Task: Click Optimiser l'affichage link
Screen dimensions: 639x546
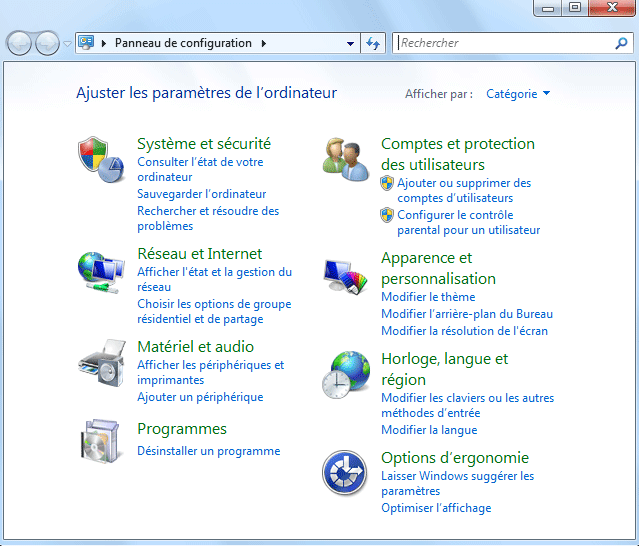Action: click(436, 508)
